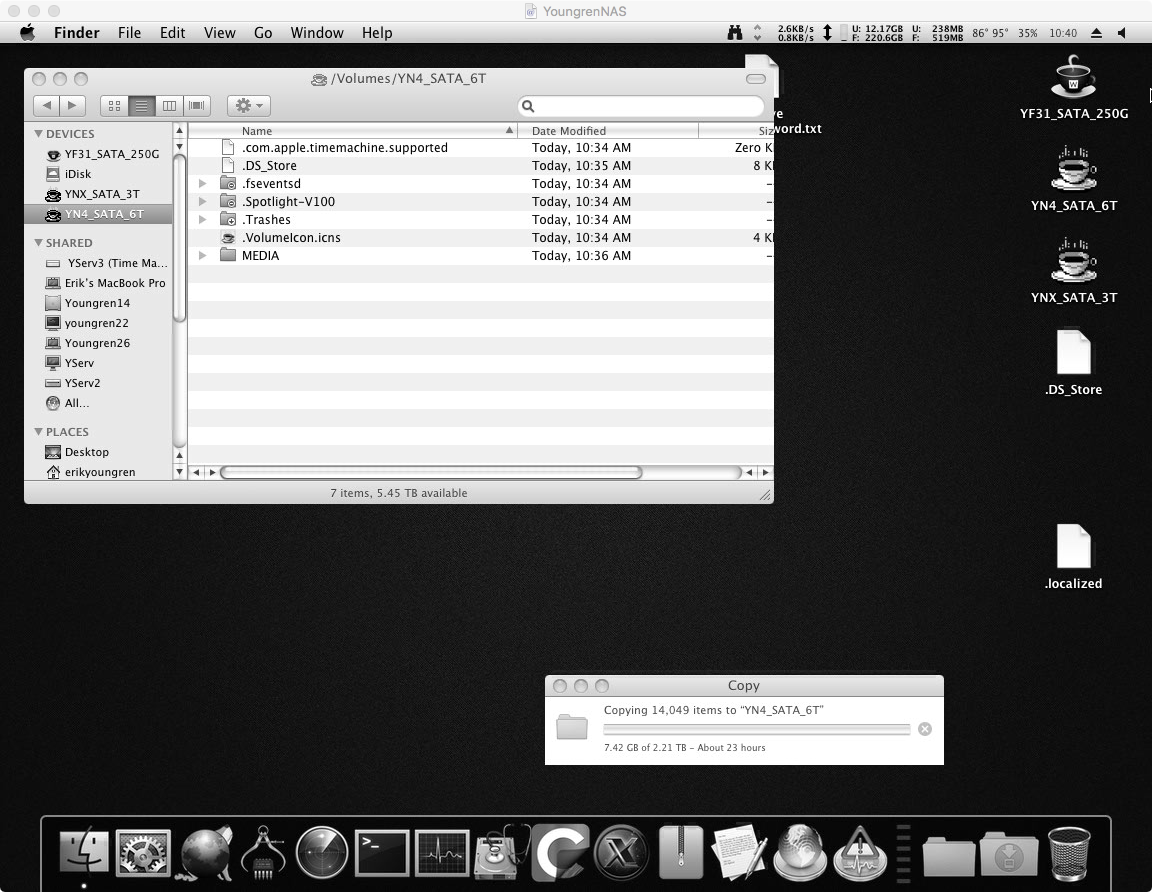The height and width of the screenshot is (892, 1152).
Task: Open erikyoungren home folder in sidebar
Action: point(99,472)
